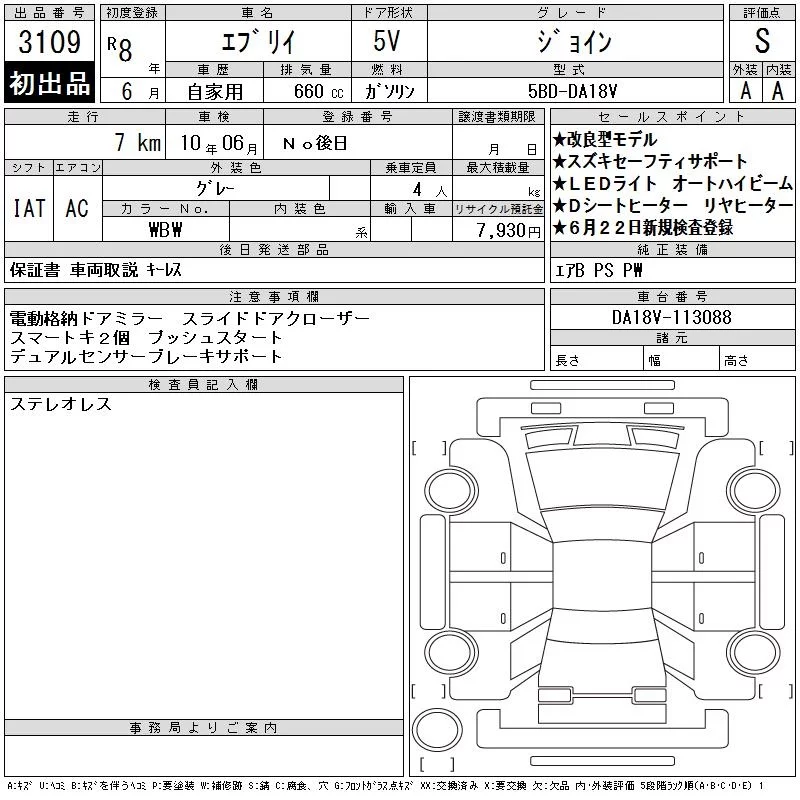The width and height of the screenshot is (800, 800).
Task: Select the 初出品 black badge
Action: pyautogui.click(x=49, y=83)
